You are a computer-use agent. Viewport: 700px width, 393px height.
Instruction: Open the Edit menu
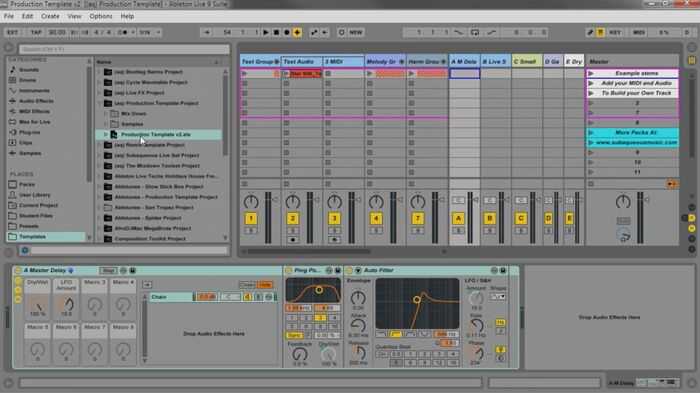(x=27, y=16)
